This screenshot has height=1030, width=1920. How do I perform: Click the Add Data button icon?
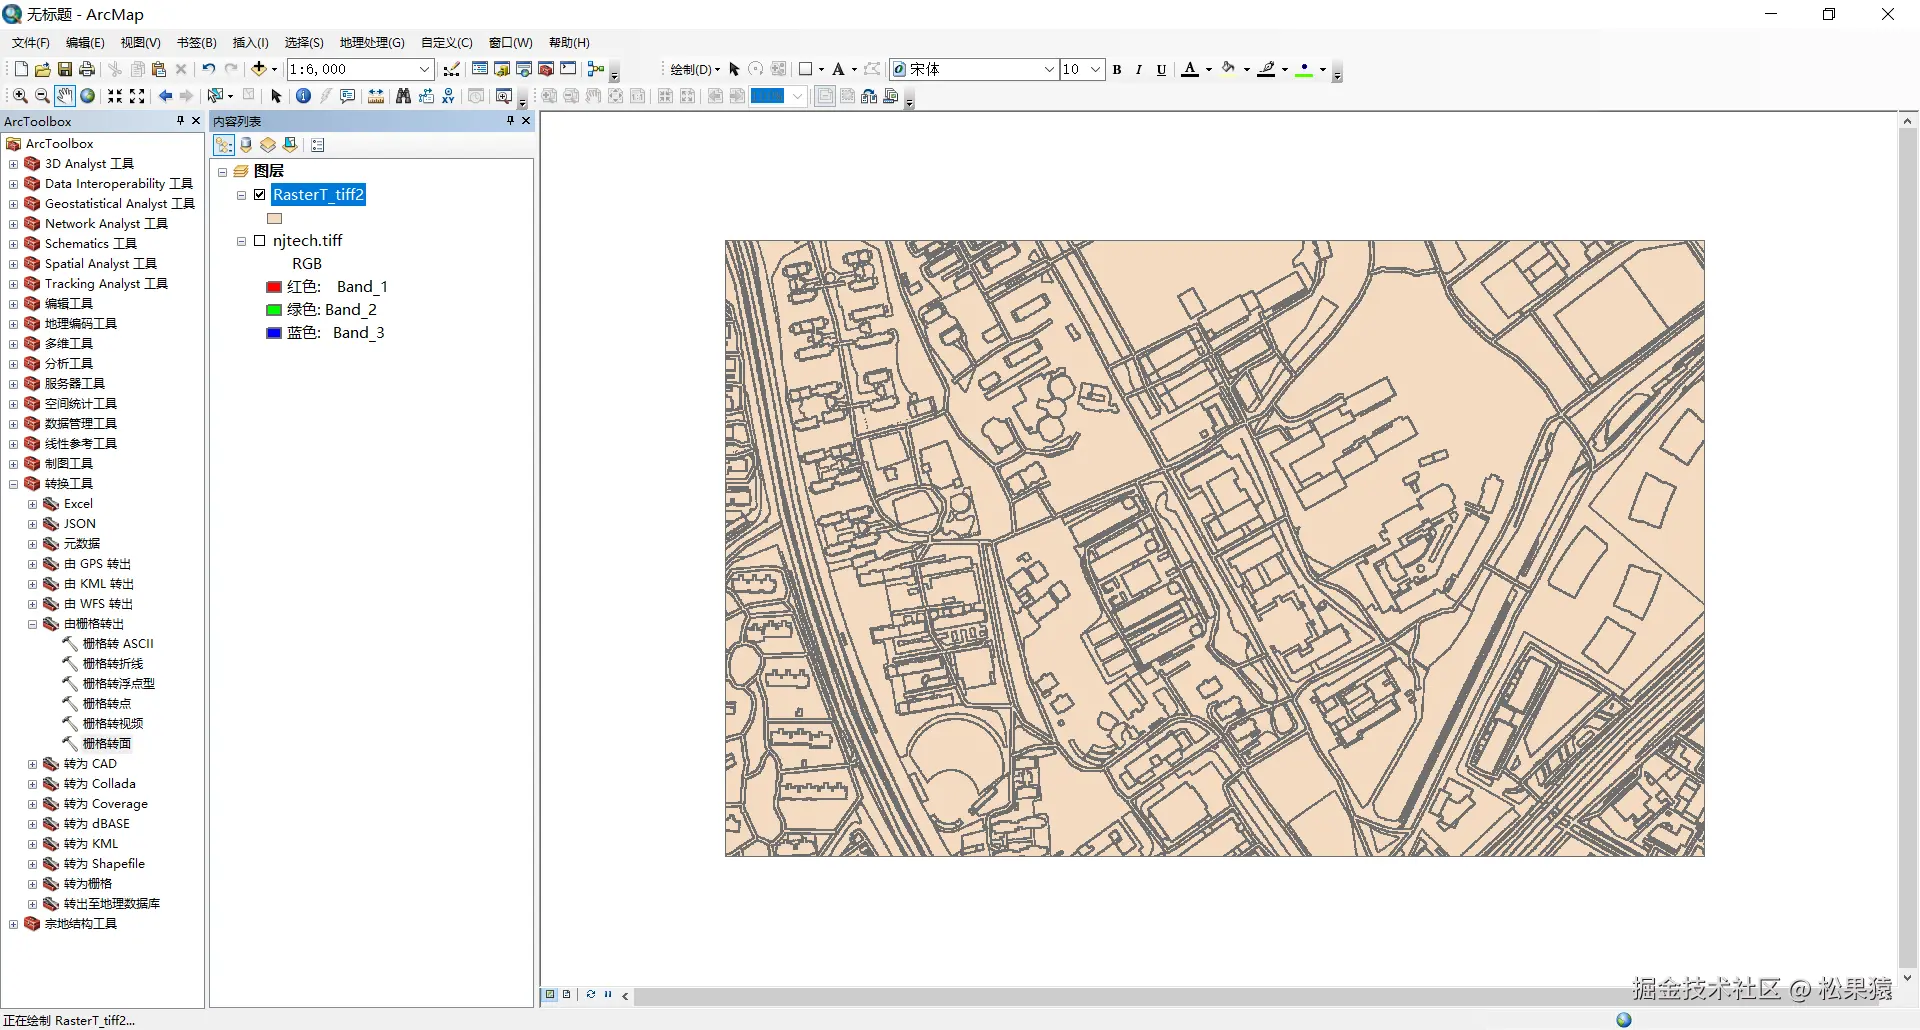click(x=259, y=69)
